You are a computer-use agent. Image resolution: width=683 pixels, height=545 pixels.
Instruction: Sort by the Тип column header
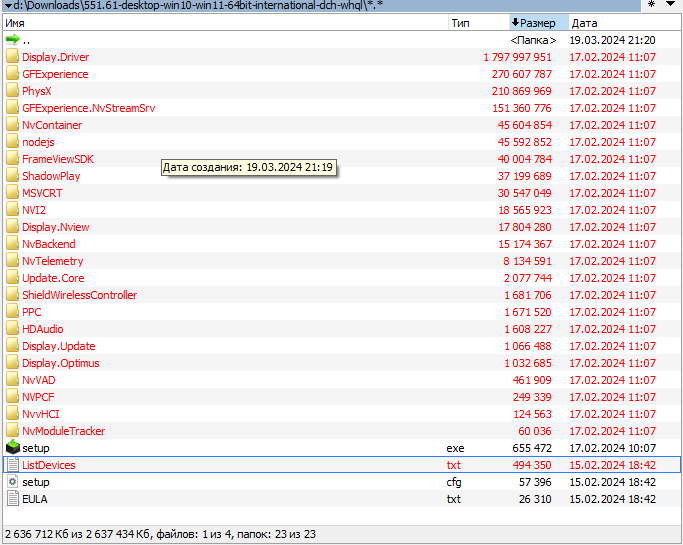click(x=479, y=23)
